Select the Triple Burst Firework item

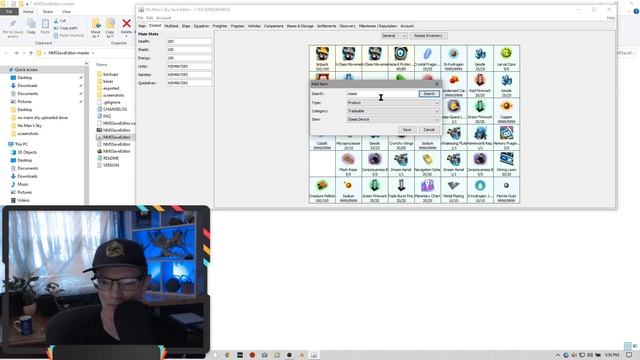pos(401,190)
